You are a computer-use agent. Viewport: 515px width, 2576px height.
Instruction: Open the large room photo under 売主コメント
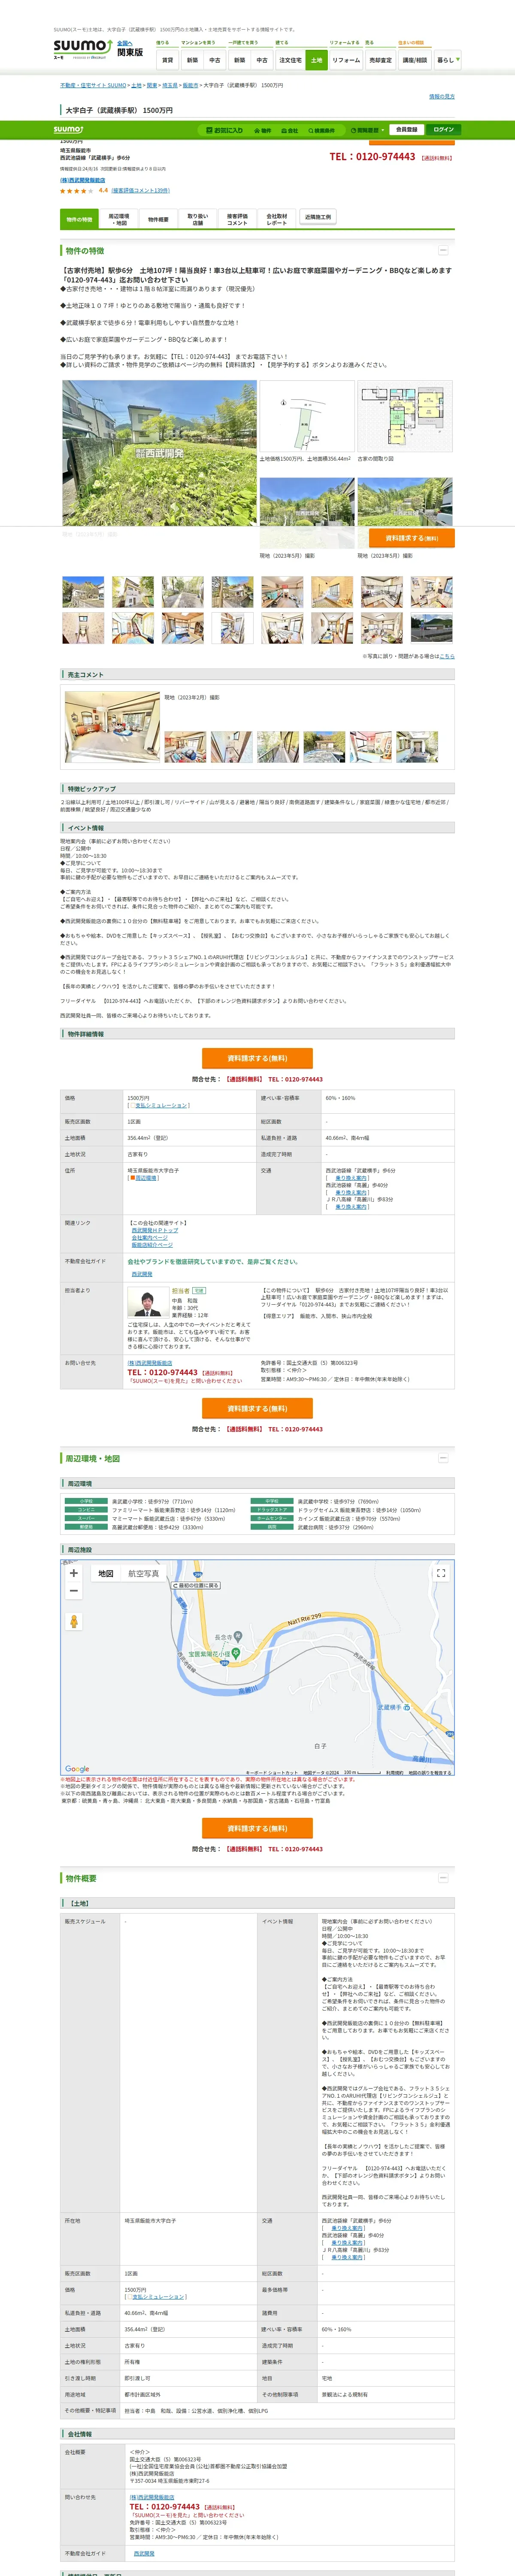point(112,727)
